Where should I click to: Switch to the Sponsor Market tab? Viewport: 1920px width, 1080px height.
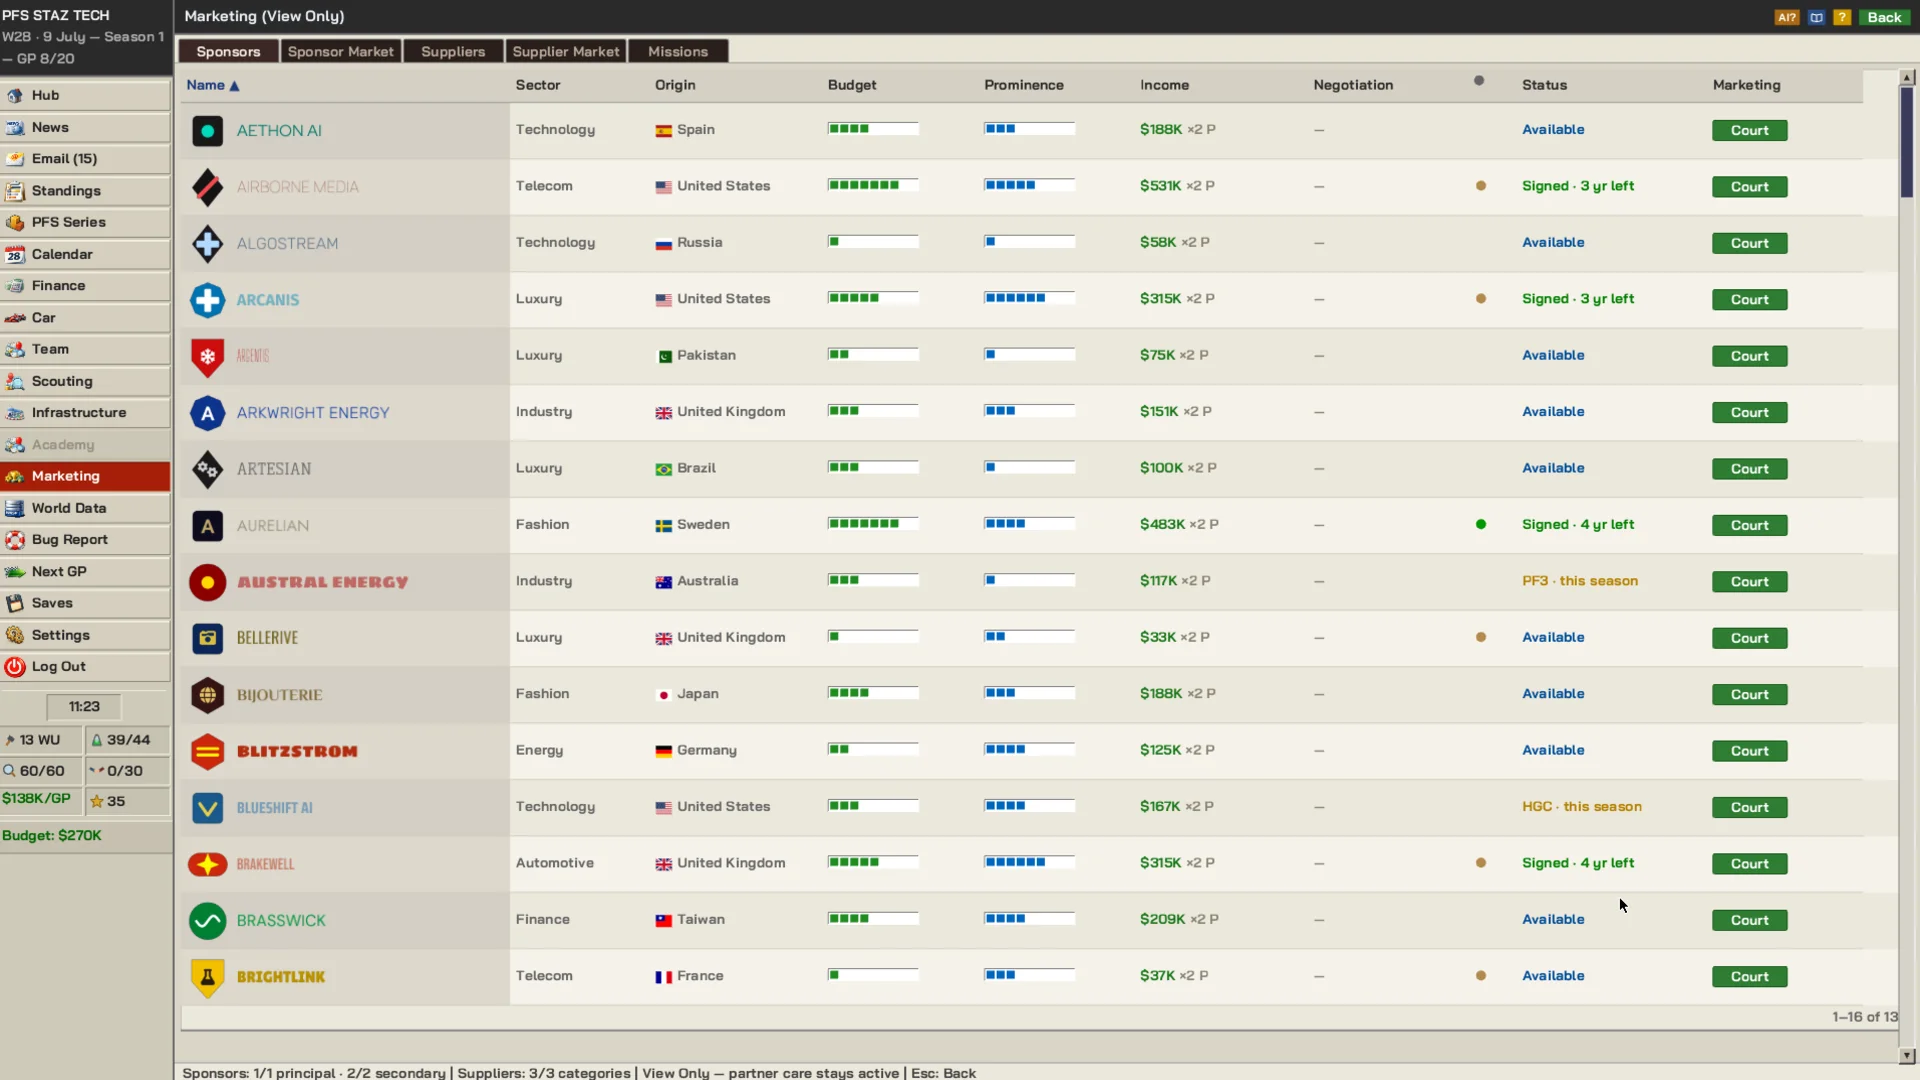pos(340,52)
